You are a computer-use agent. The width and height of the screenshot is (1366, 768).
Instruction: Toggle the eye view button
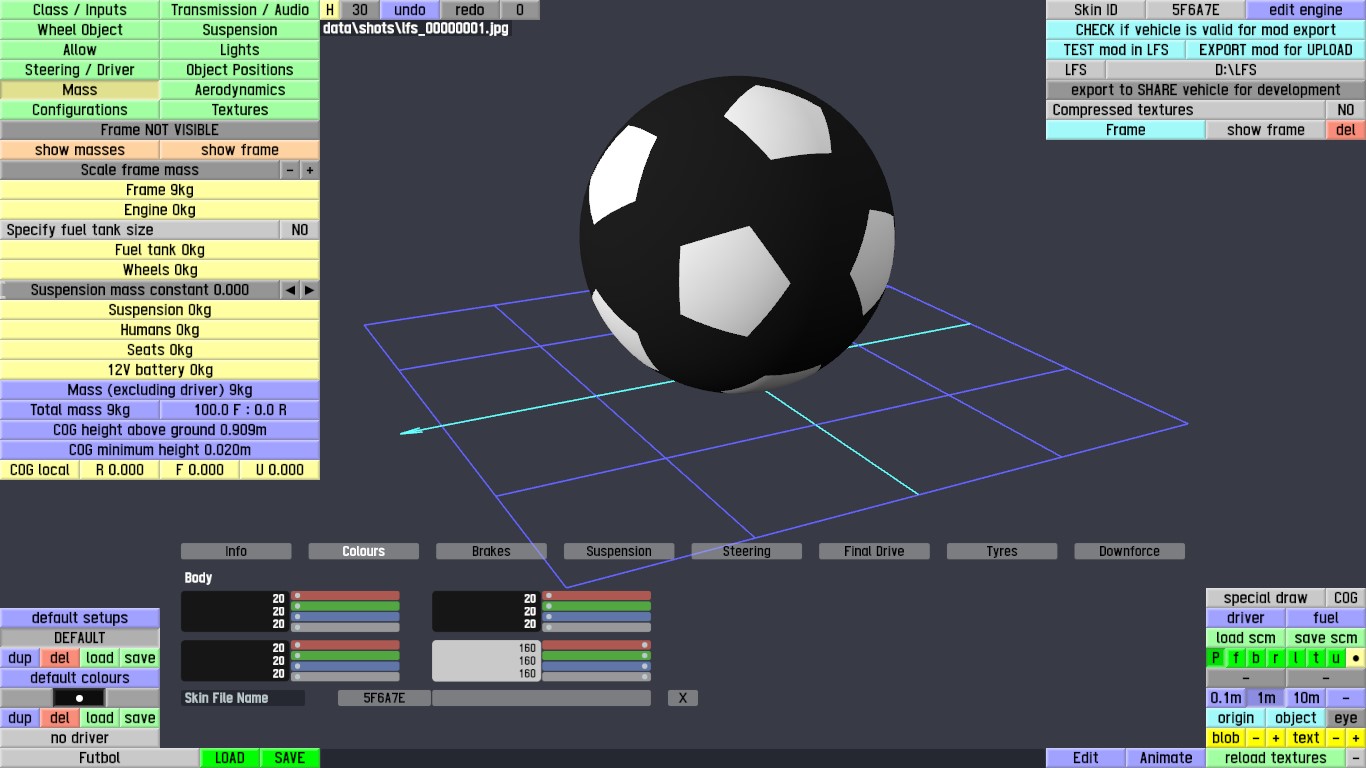click(x=1346, y=718)
